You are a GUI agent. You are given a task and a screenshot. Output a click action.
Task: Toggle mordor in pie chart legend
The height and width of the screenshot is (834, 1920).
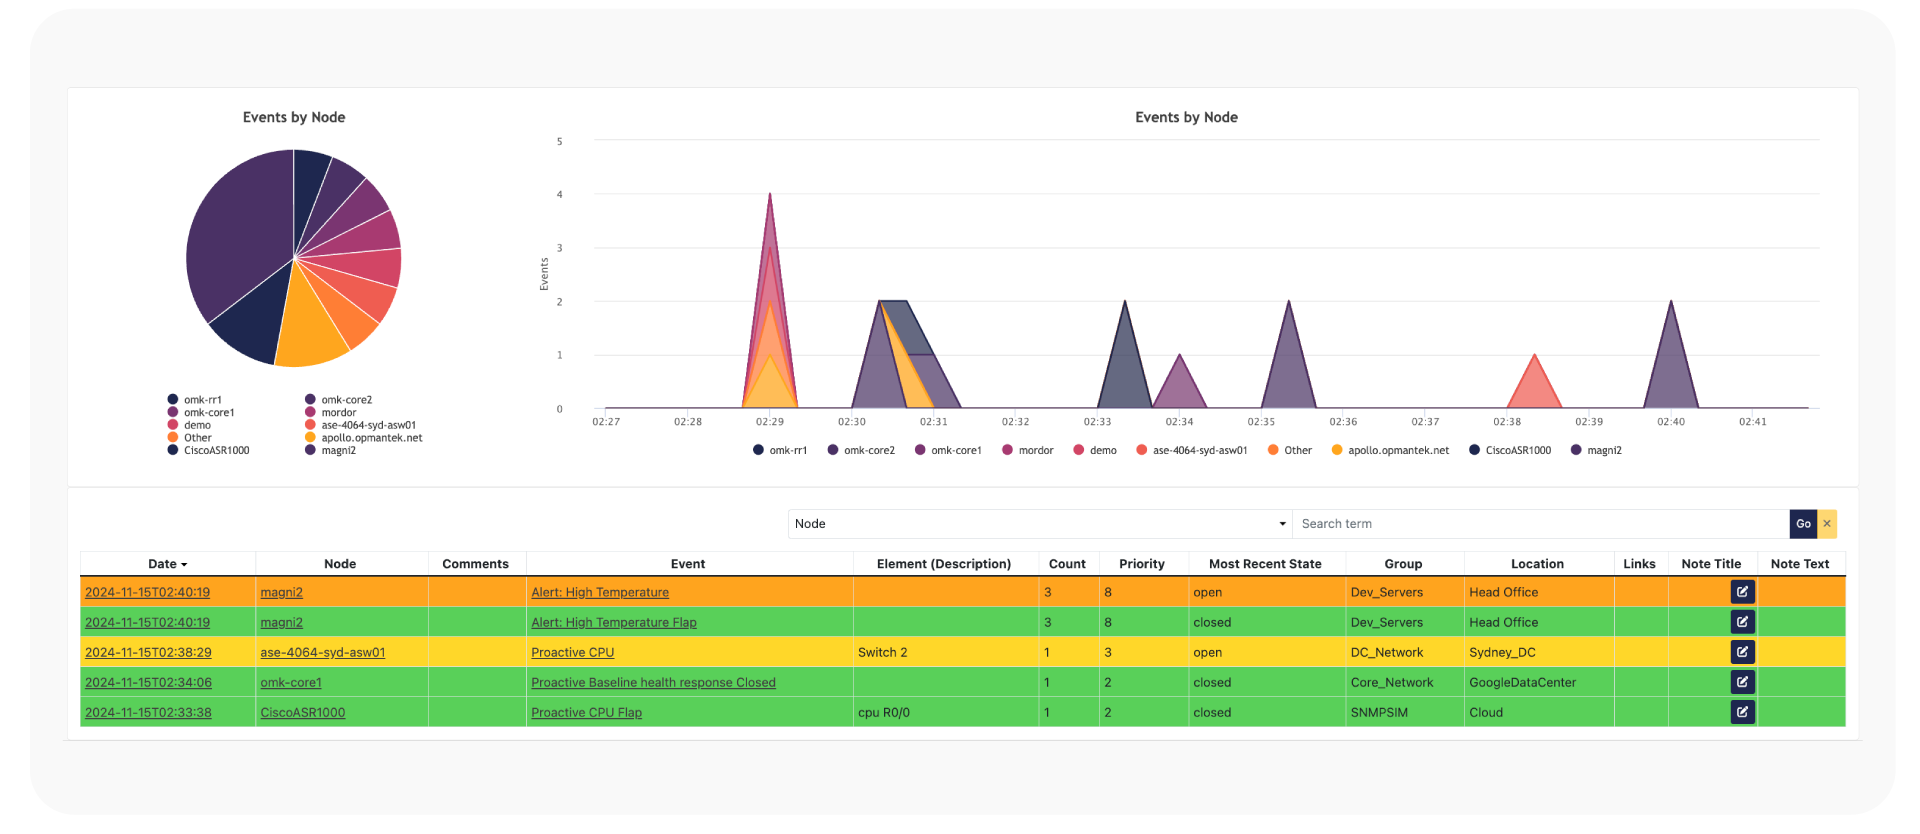coord(331,412)
